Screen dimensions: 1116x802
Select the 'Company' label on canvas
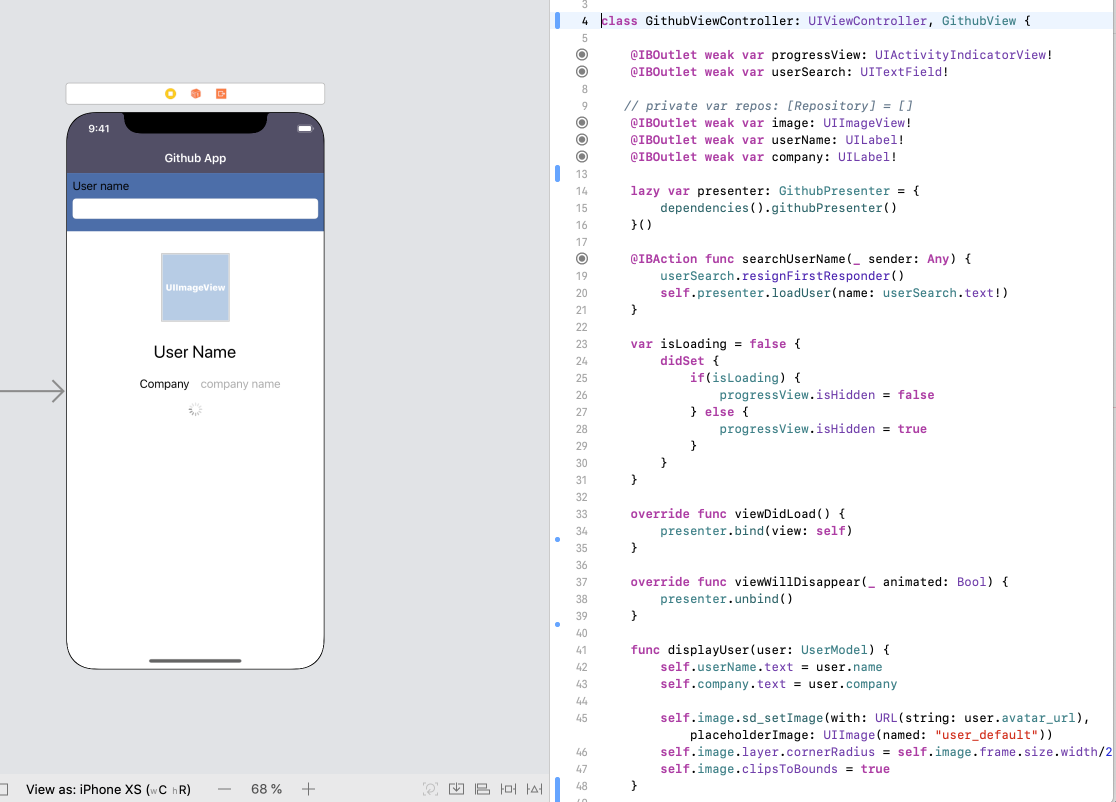click(x=164, y=384)
